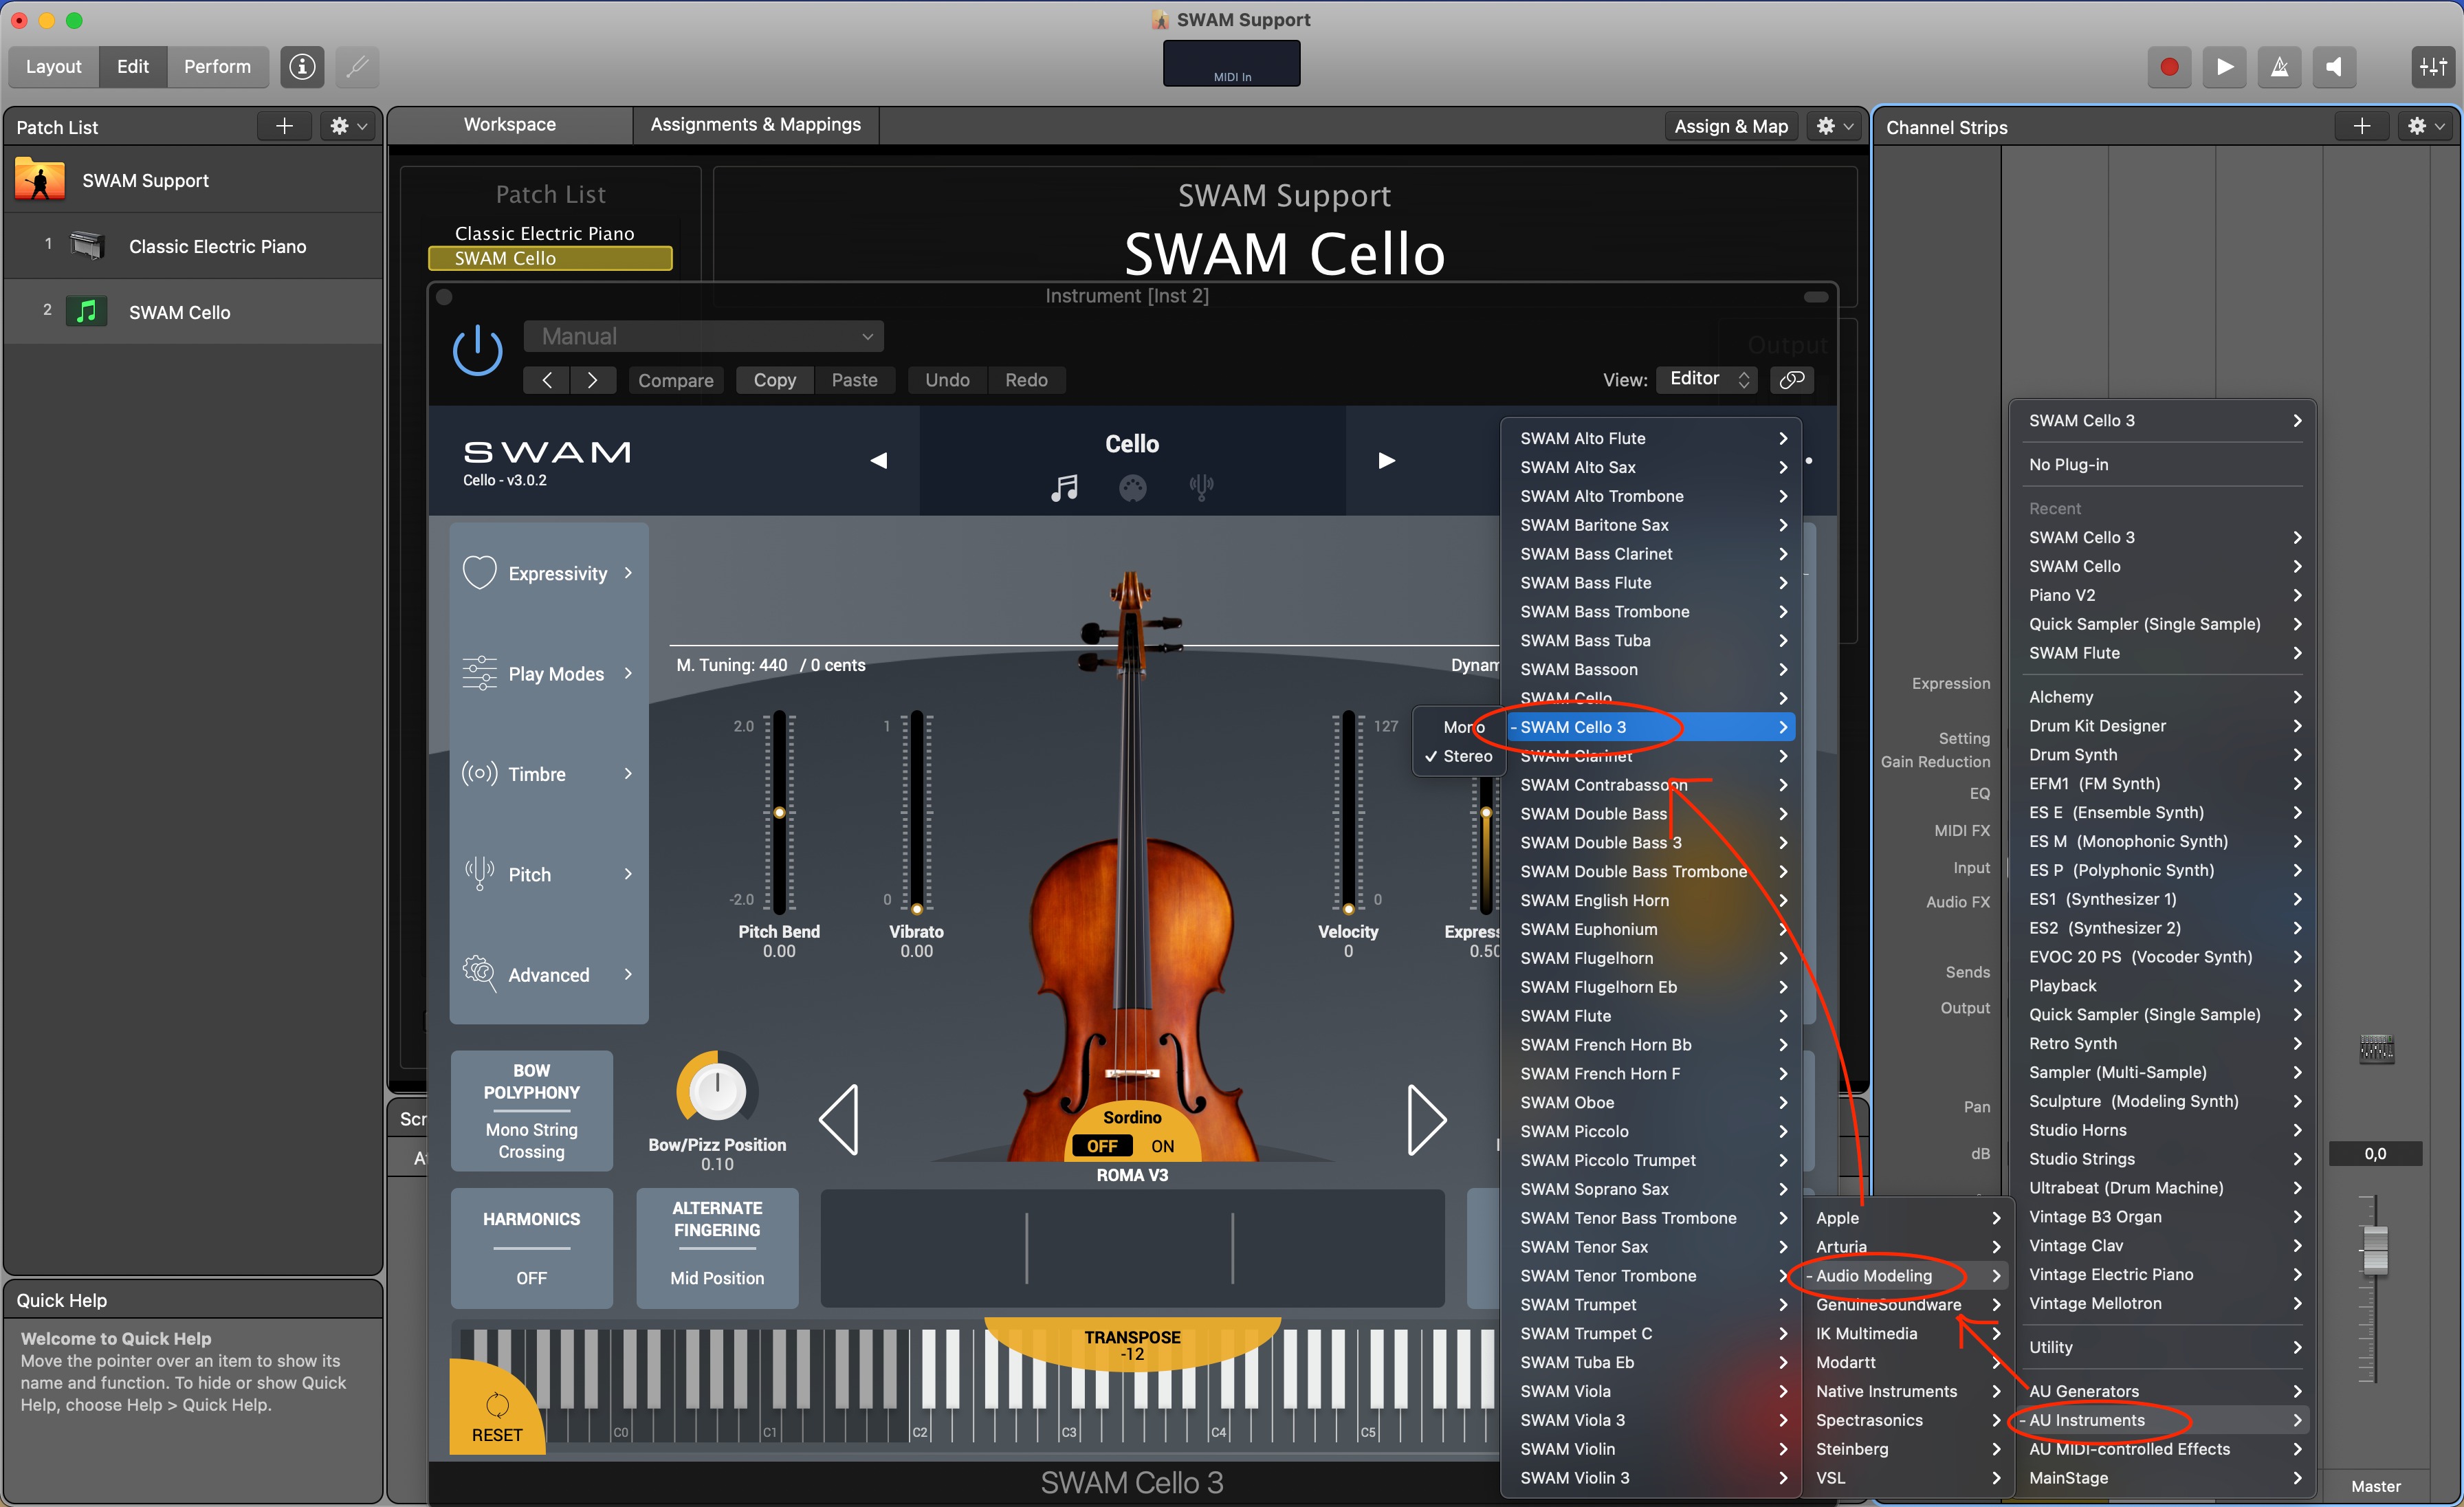Open Channel Strips gear menu
Image resolution: width=2464 pixels, height=1507 pixels.
(x=2425, y=126)
